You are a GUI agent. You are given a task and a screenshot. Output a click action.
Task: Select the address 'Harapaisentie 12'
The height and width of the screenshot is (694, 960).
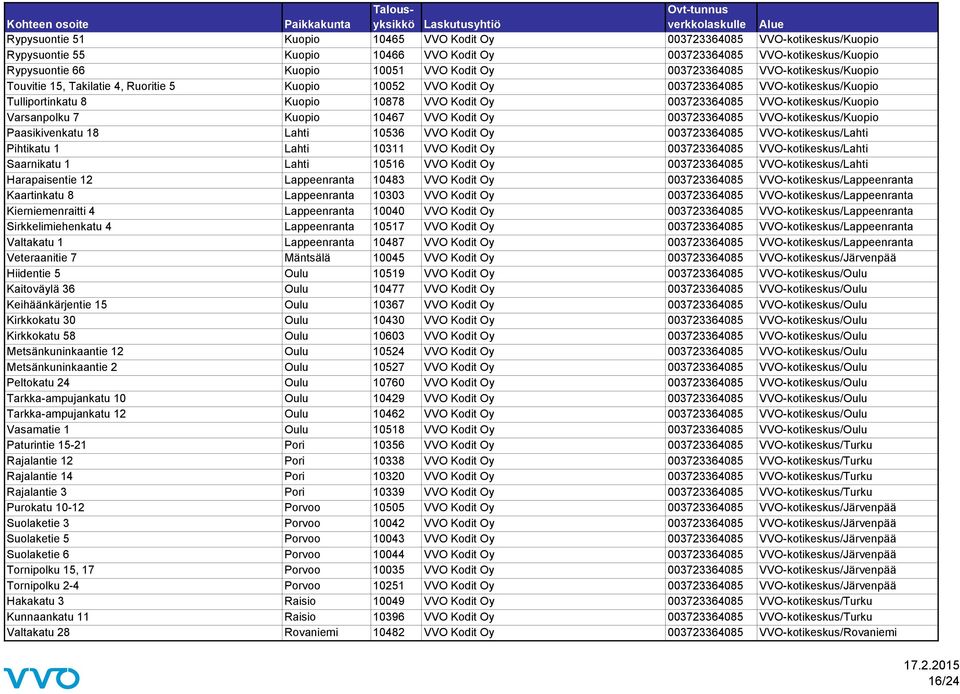click(x=50, y=180)
